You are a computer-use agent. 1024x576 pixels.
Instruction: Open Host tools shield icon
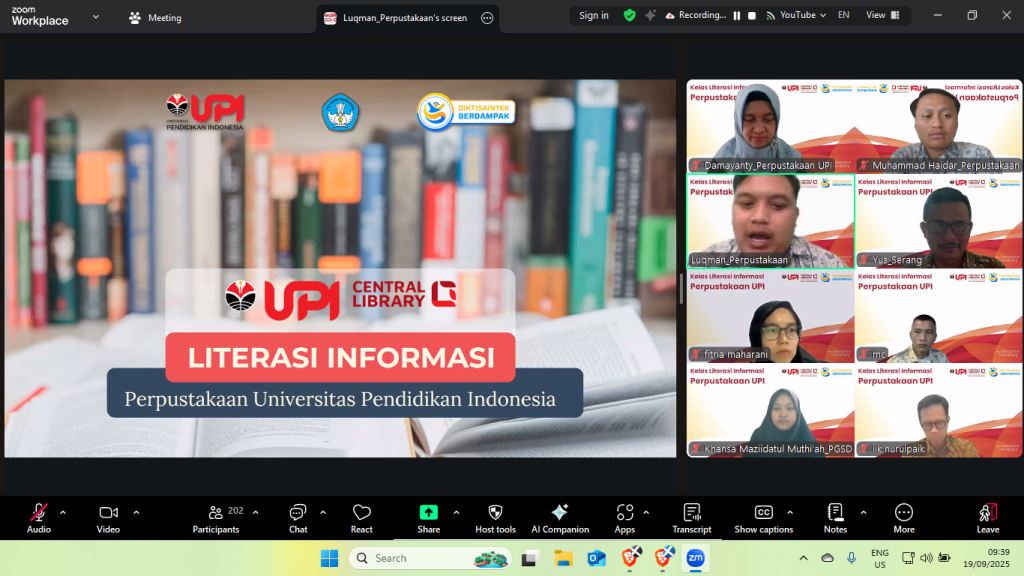click(x=495, y=517)
